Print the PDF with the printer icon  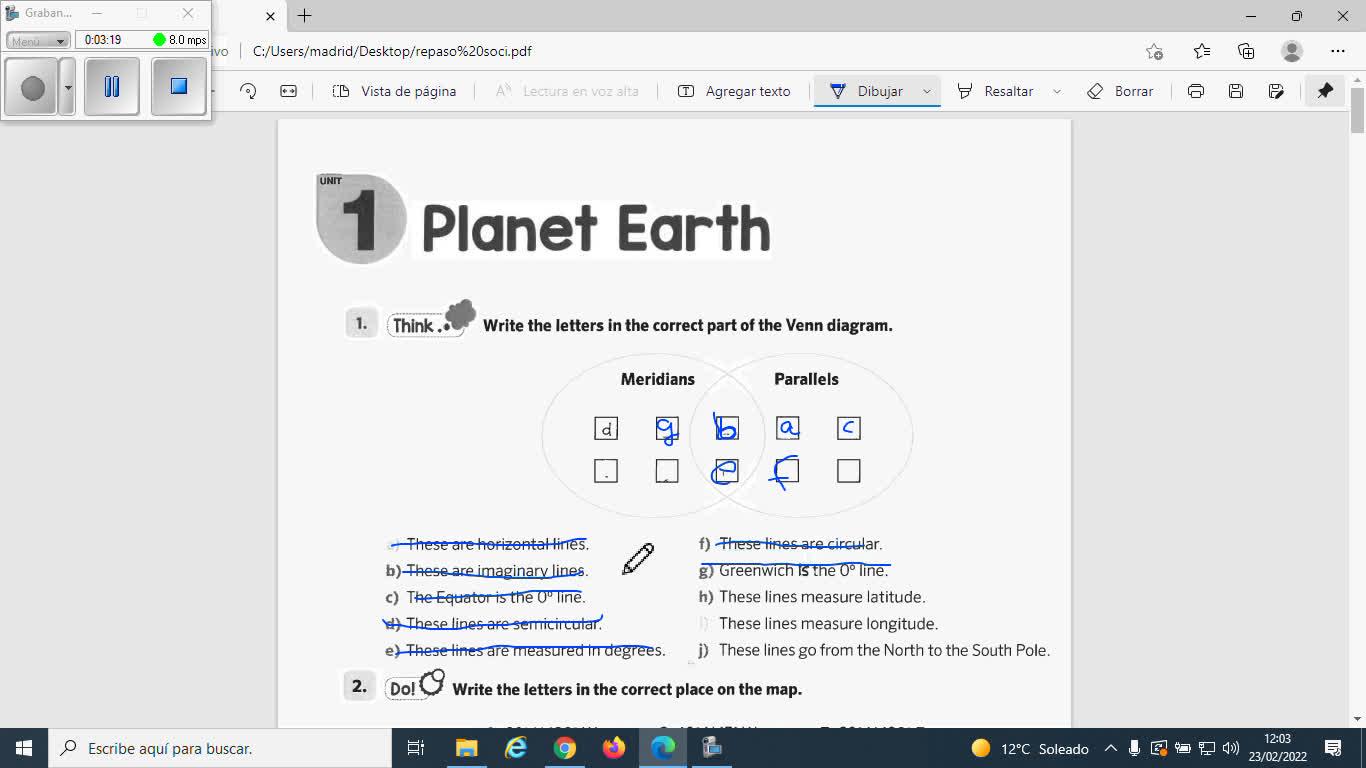click(1195, 91)
